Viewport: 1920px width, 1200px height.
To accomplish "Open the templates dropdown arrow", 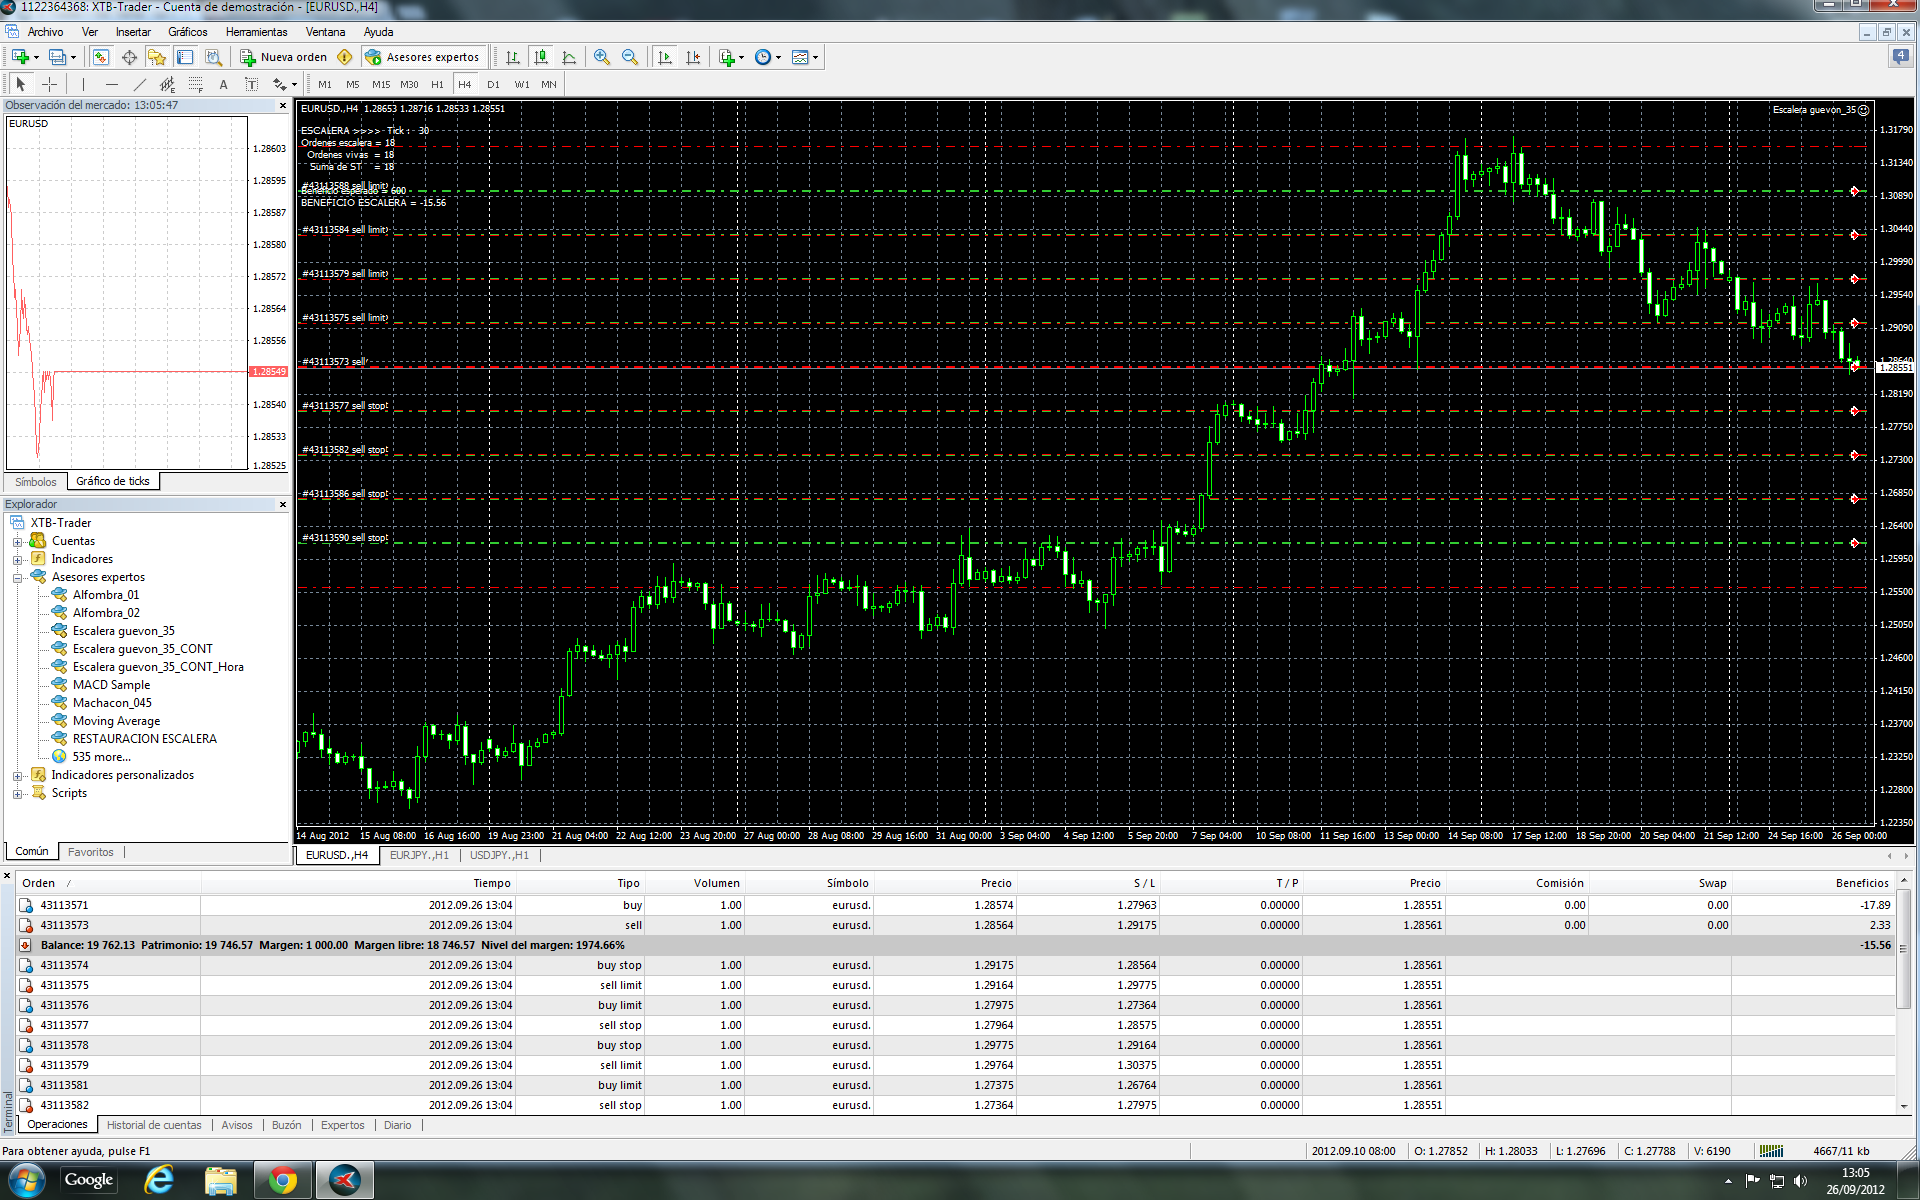I will pyautogui.click(x=816, y=57).
